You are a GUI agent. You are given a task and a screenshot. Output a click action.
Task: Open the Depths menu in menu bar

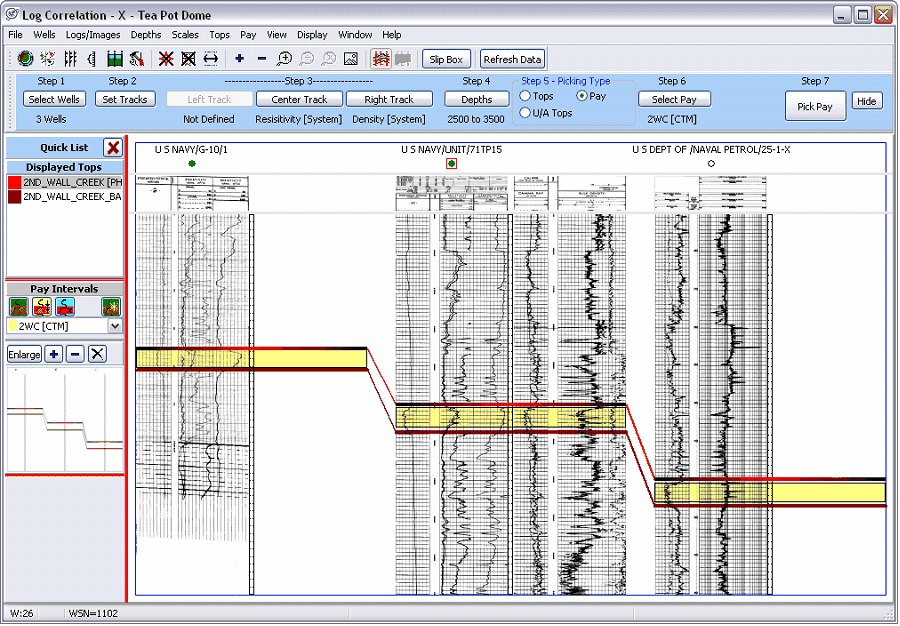[x=146, y=34]
